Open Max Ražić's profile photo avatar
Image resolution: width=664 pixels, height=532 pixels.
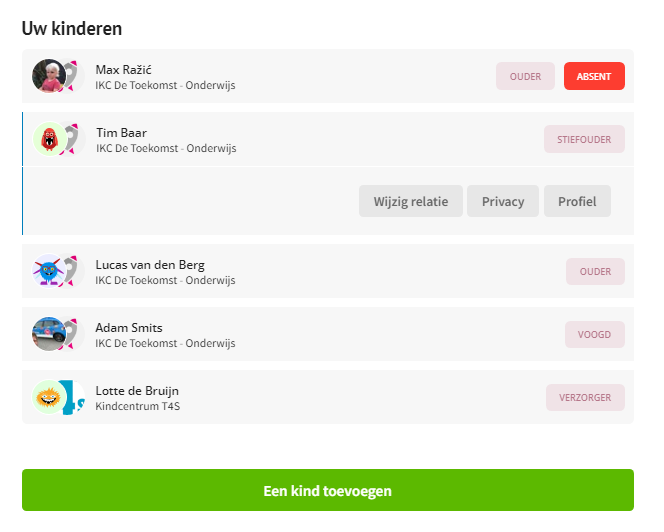point(49,76)
